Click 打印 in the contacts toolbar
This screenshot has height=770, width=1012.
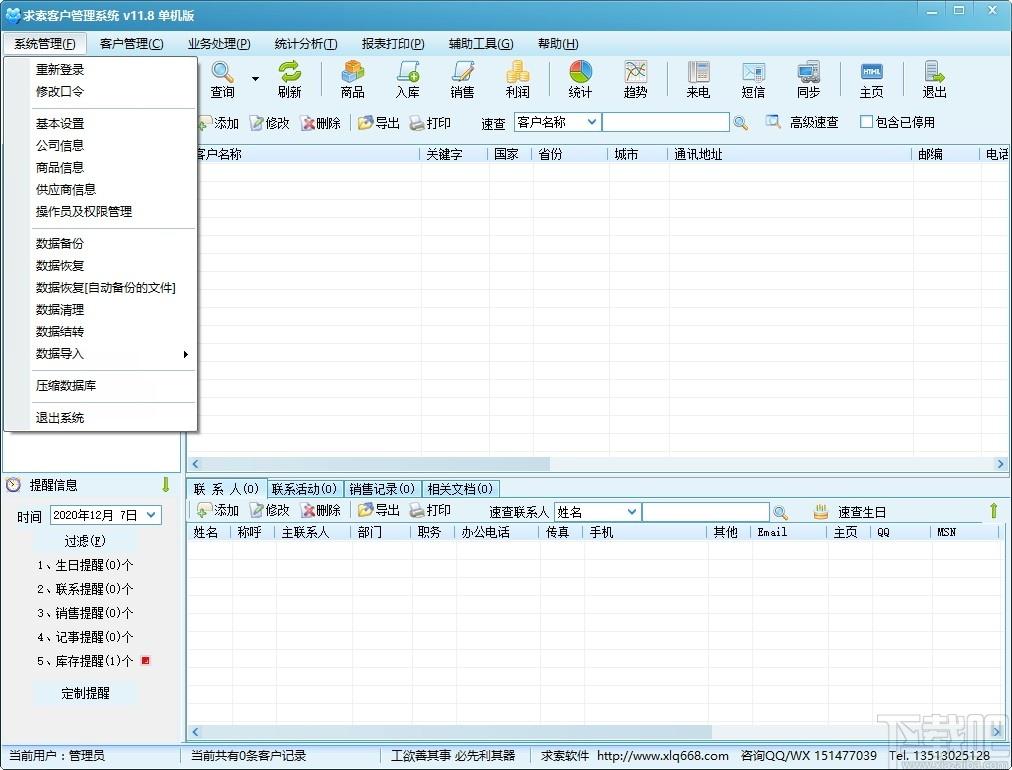tap(430, 510)
